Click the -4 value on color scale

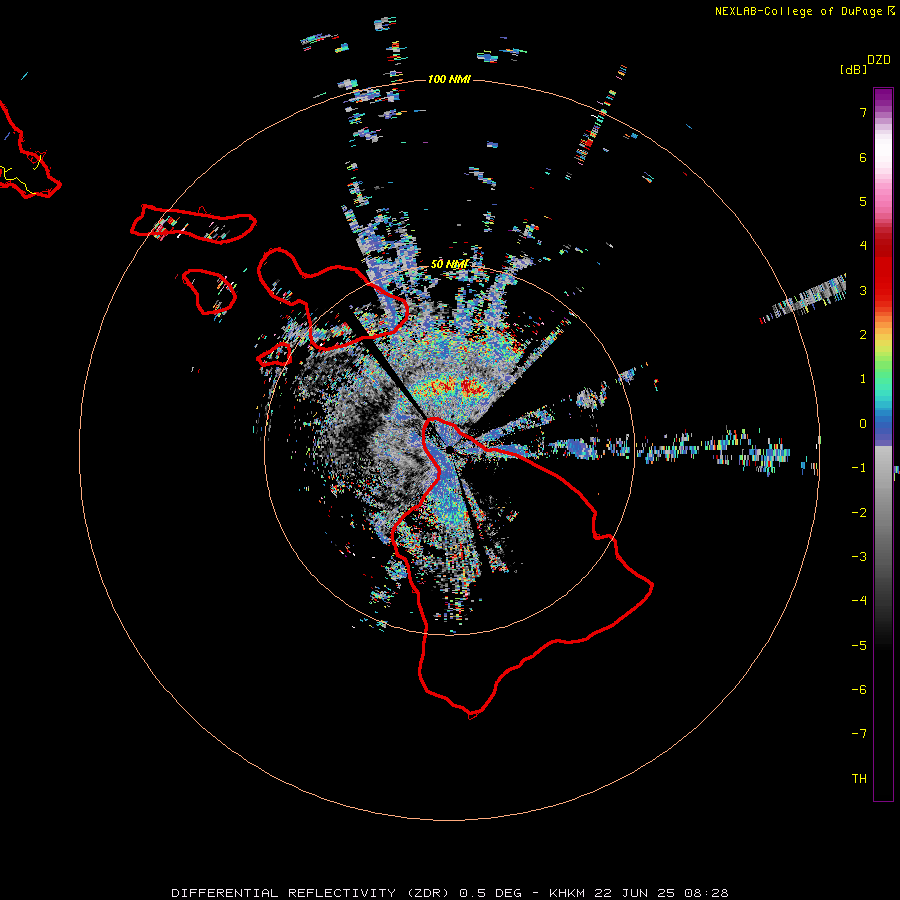(859, 601)
